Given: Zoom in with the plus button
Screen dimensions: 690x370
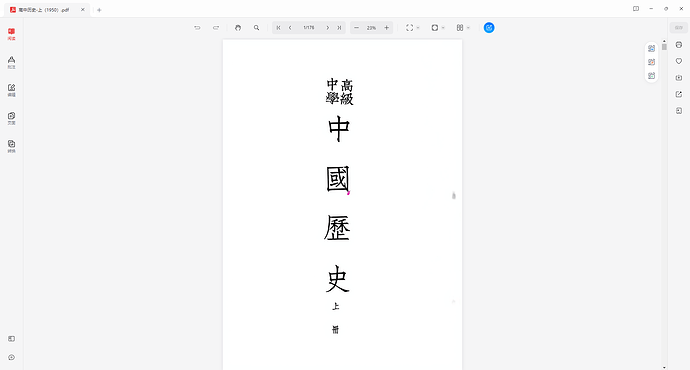Looking at the screenshot, I should 386,28.
